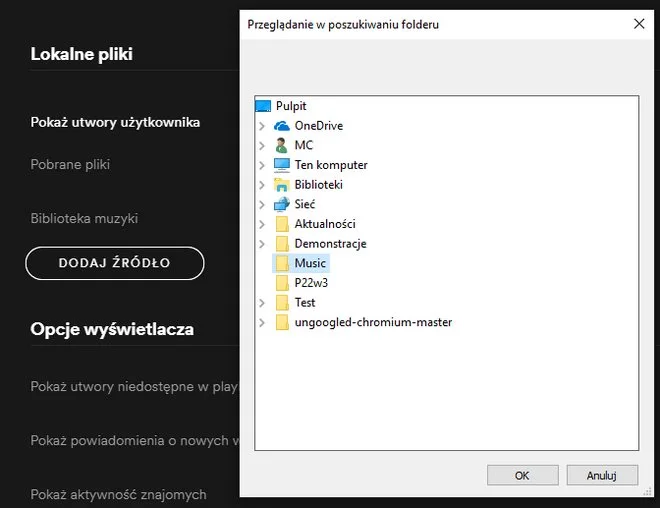Expand the Ten komputer node
Viewport: 660px width, 508px height.
click(262, 165)
